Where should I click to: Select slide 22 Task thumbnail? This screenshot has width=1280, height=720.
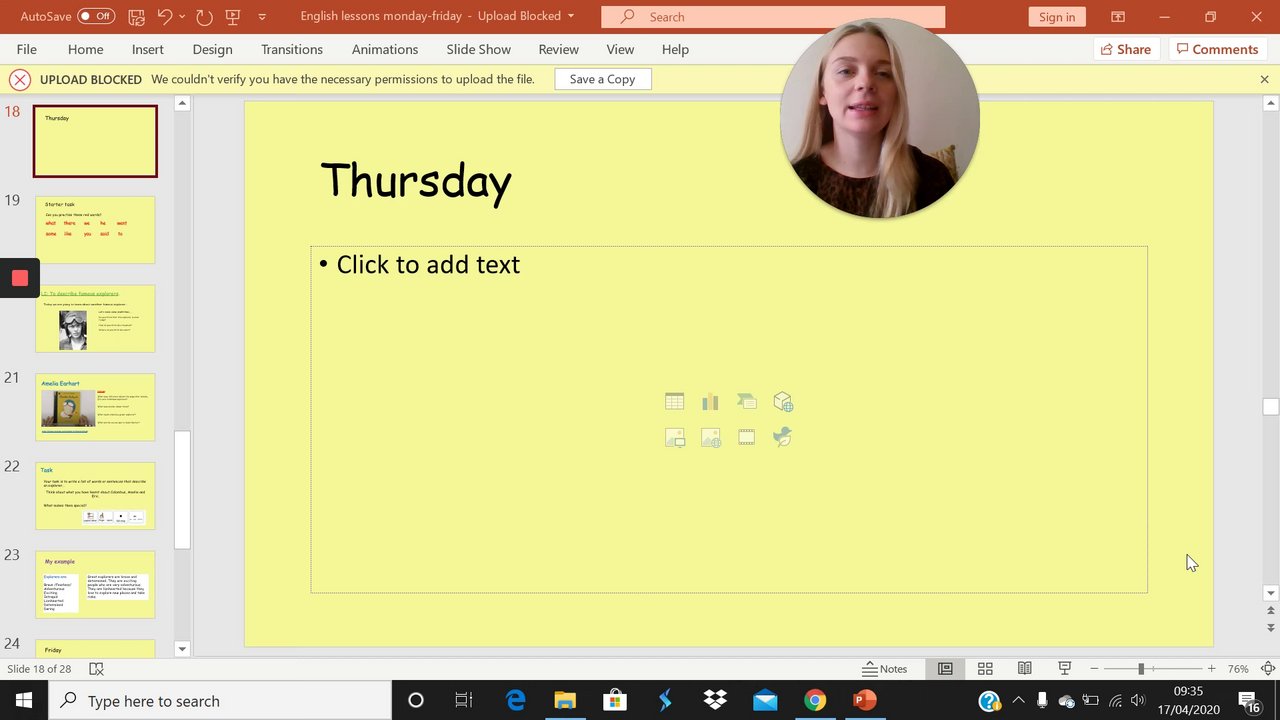(x=95, y=496)
